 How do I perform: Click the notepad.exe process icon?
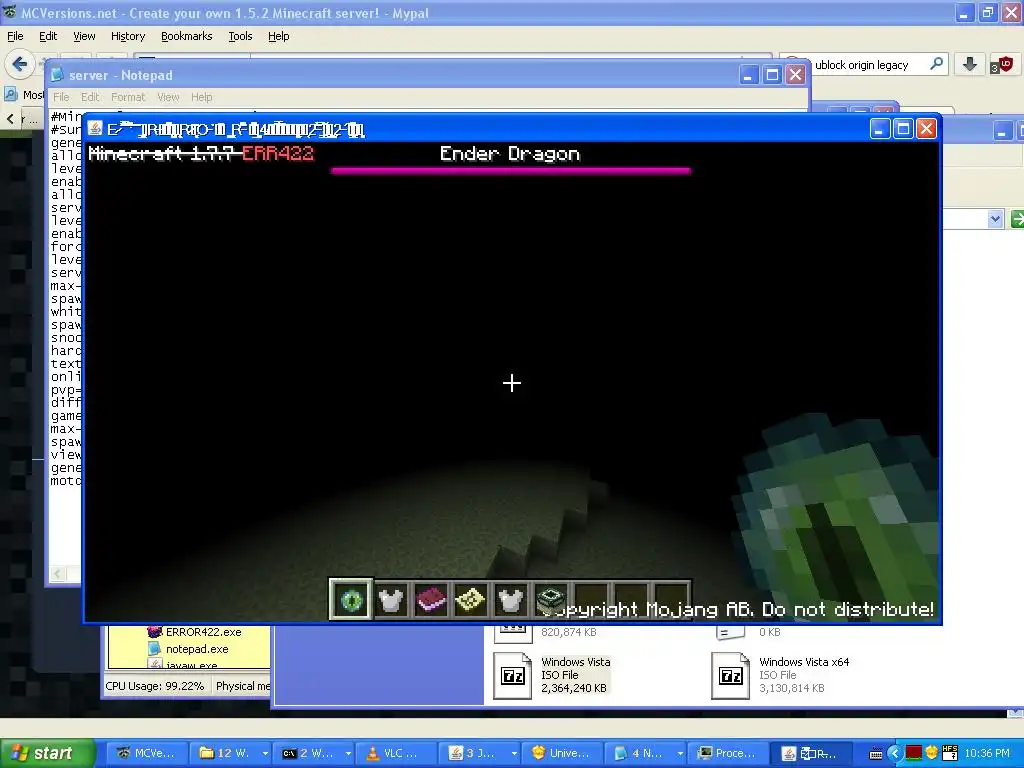point(154,648)
